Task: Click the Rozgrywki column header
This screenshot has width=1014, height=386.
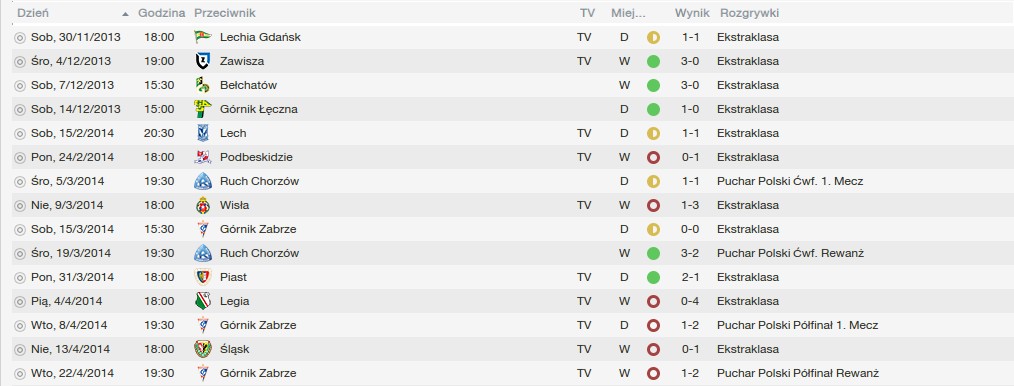Action: pos(749,13)
